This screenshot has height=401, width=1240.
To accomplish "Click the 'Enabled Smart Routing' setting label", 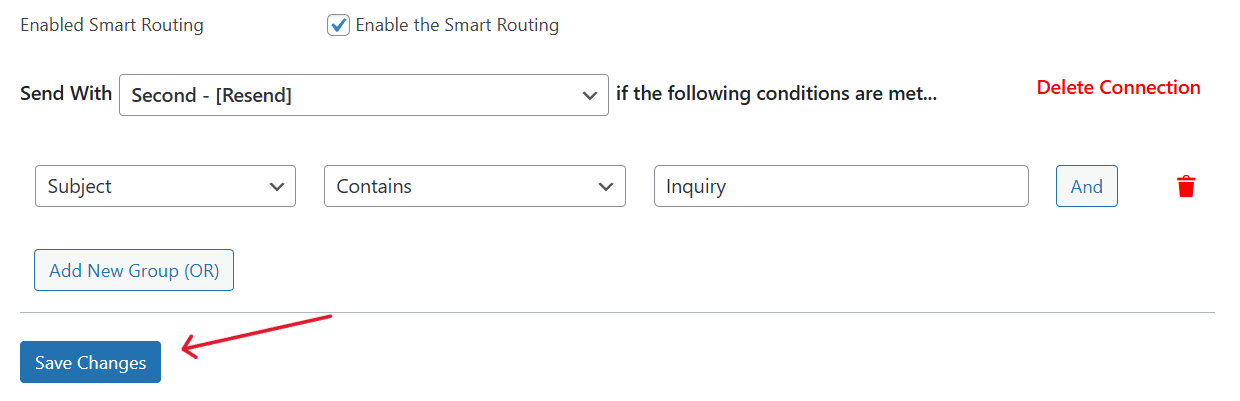I will pyautogui.click(x=112, y=25).
